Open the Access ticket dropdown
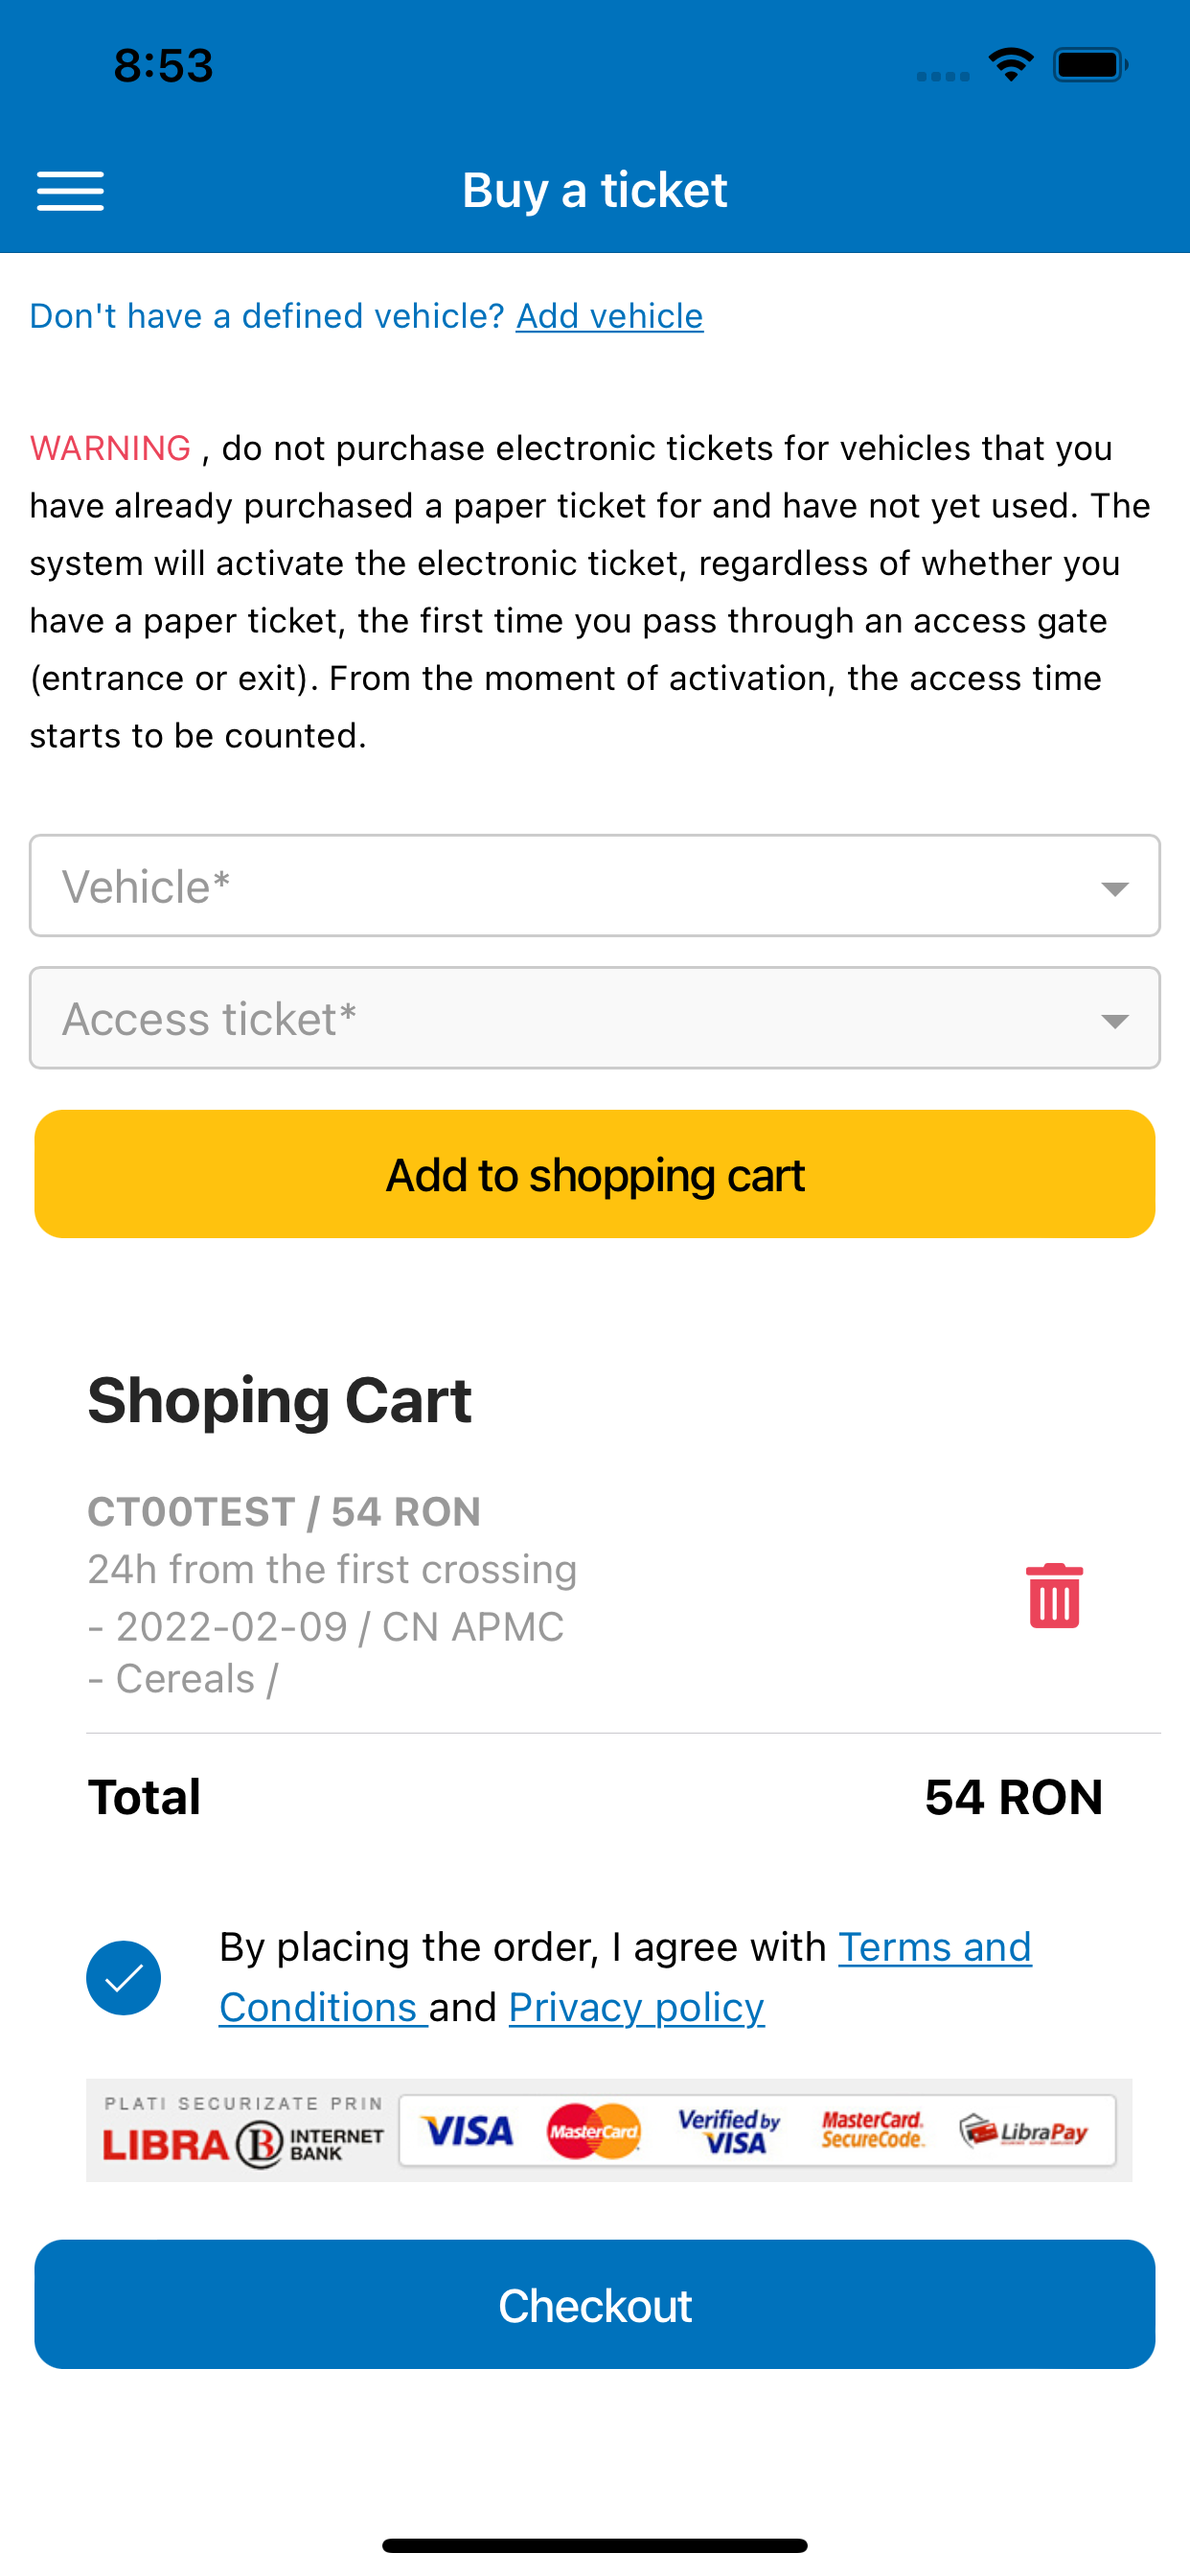1190x2576 pixels. pyautogui.click(x=595, y=1018)
